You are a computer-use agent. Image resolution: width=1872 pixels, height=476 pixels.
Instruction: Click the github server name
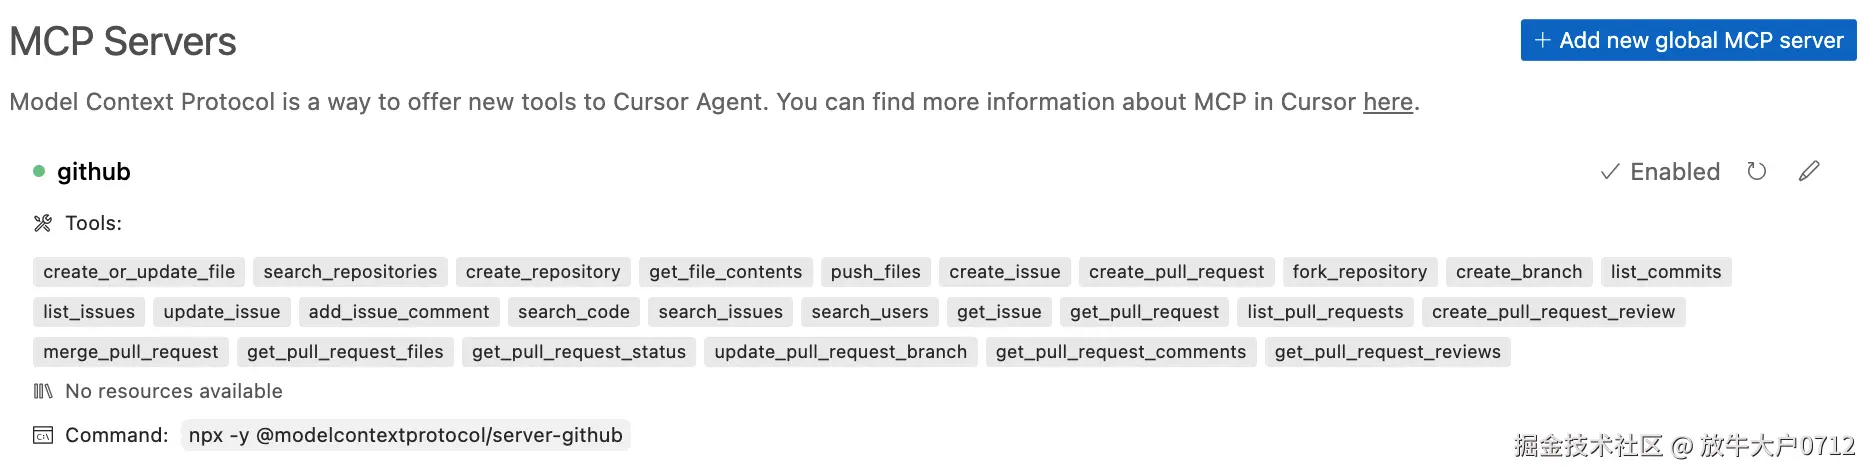[x=94, y=172]
